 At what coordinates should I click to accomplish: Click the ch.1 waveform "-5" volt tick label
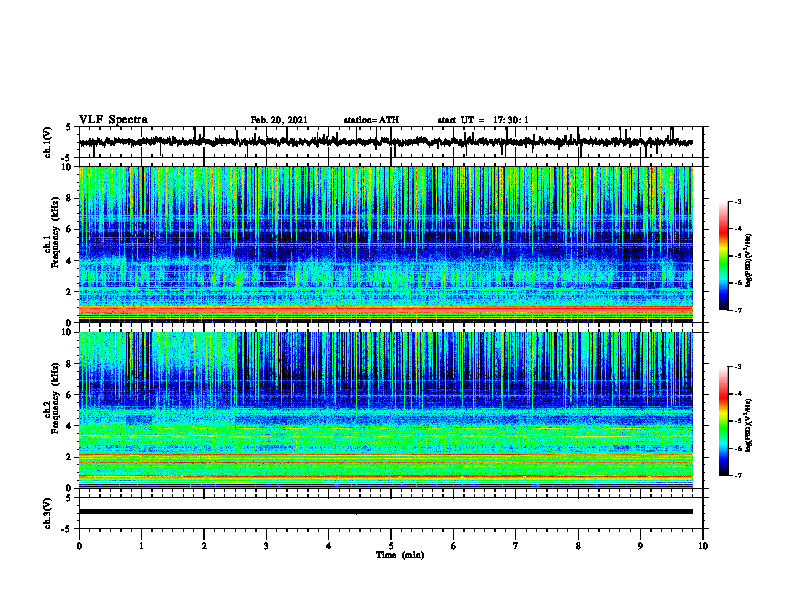pyautogui.click(x=67, y=158)
